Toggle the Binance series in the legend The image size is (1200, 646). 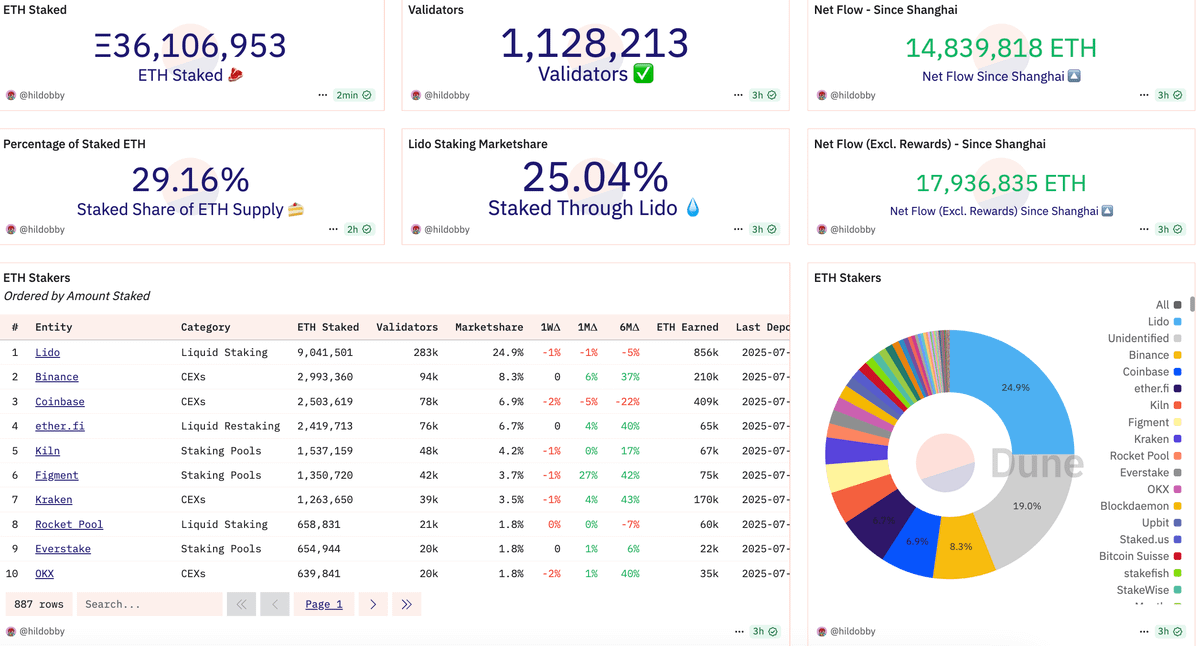1155,355
